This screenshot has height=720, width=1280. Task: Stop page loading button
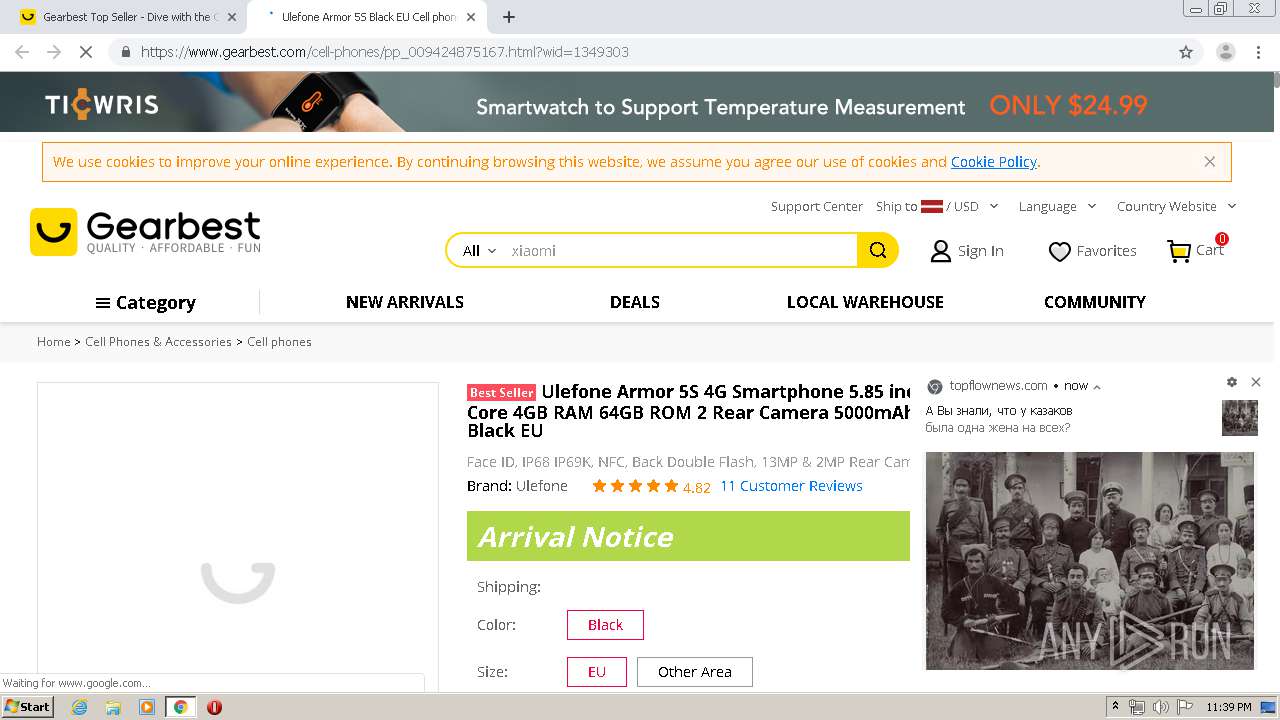pyautogui.click(x=85, y=52)
